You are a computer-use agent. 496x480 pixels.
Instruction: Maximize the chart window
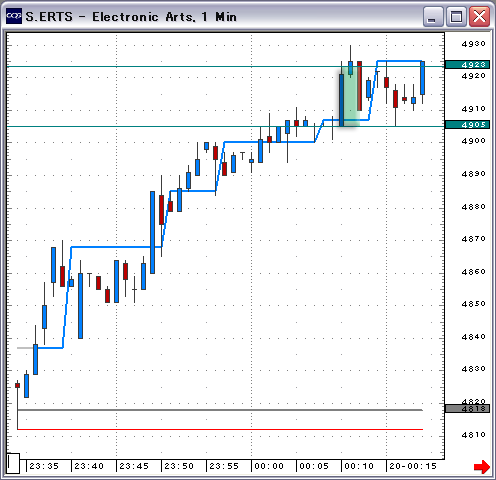pyautogui.click(x=456, y=16)
